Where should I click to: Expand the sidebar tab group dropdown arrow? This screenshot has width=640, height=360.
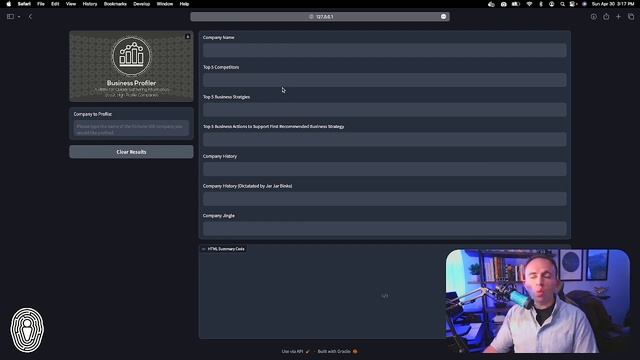click(x=19, y=17)
